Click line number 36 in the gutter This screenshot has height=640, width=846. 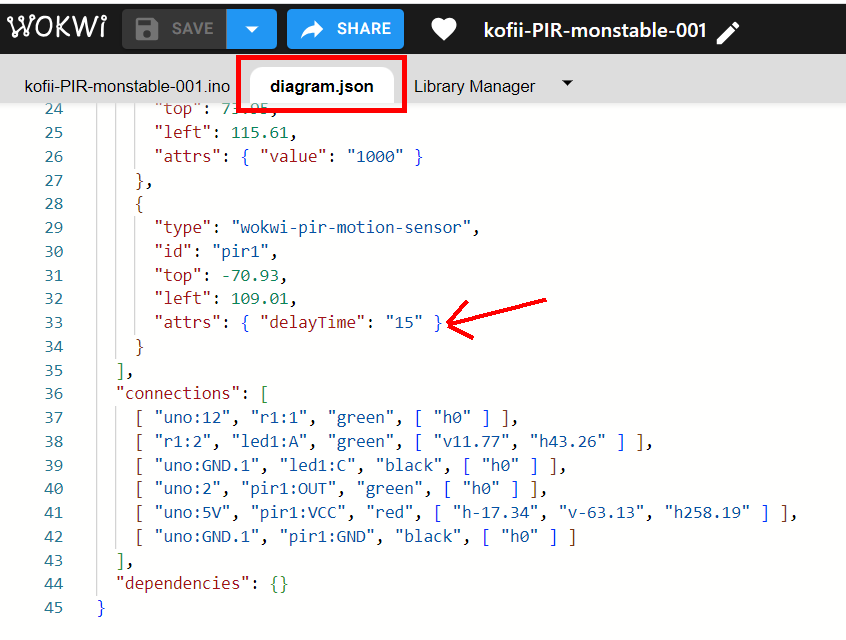(x=53, y=393)
